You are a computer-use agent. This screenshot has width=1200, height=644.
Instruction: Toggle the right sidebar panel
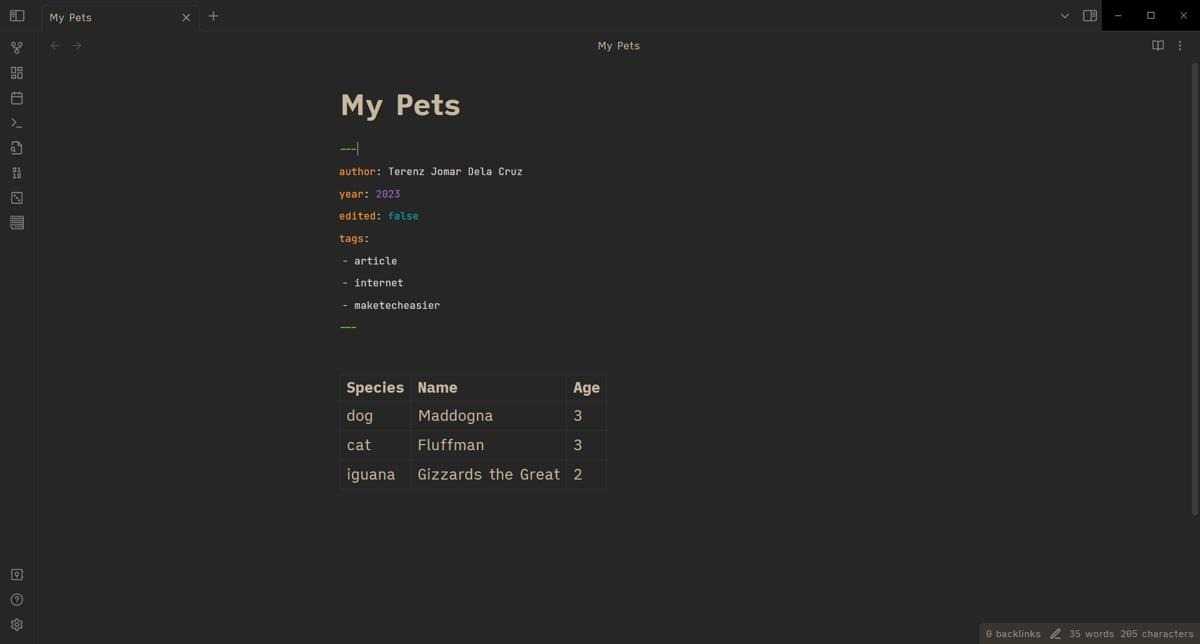coord(1090,16)
